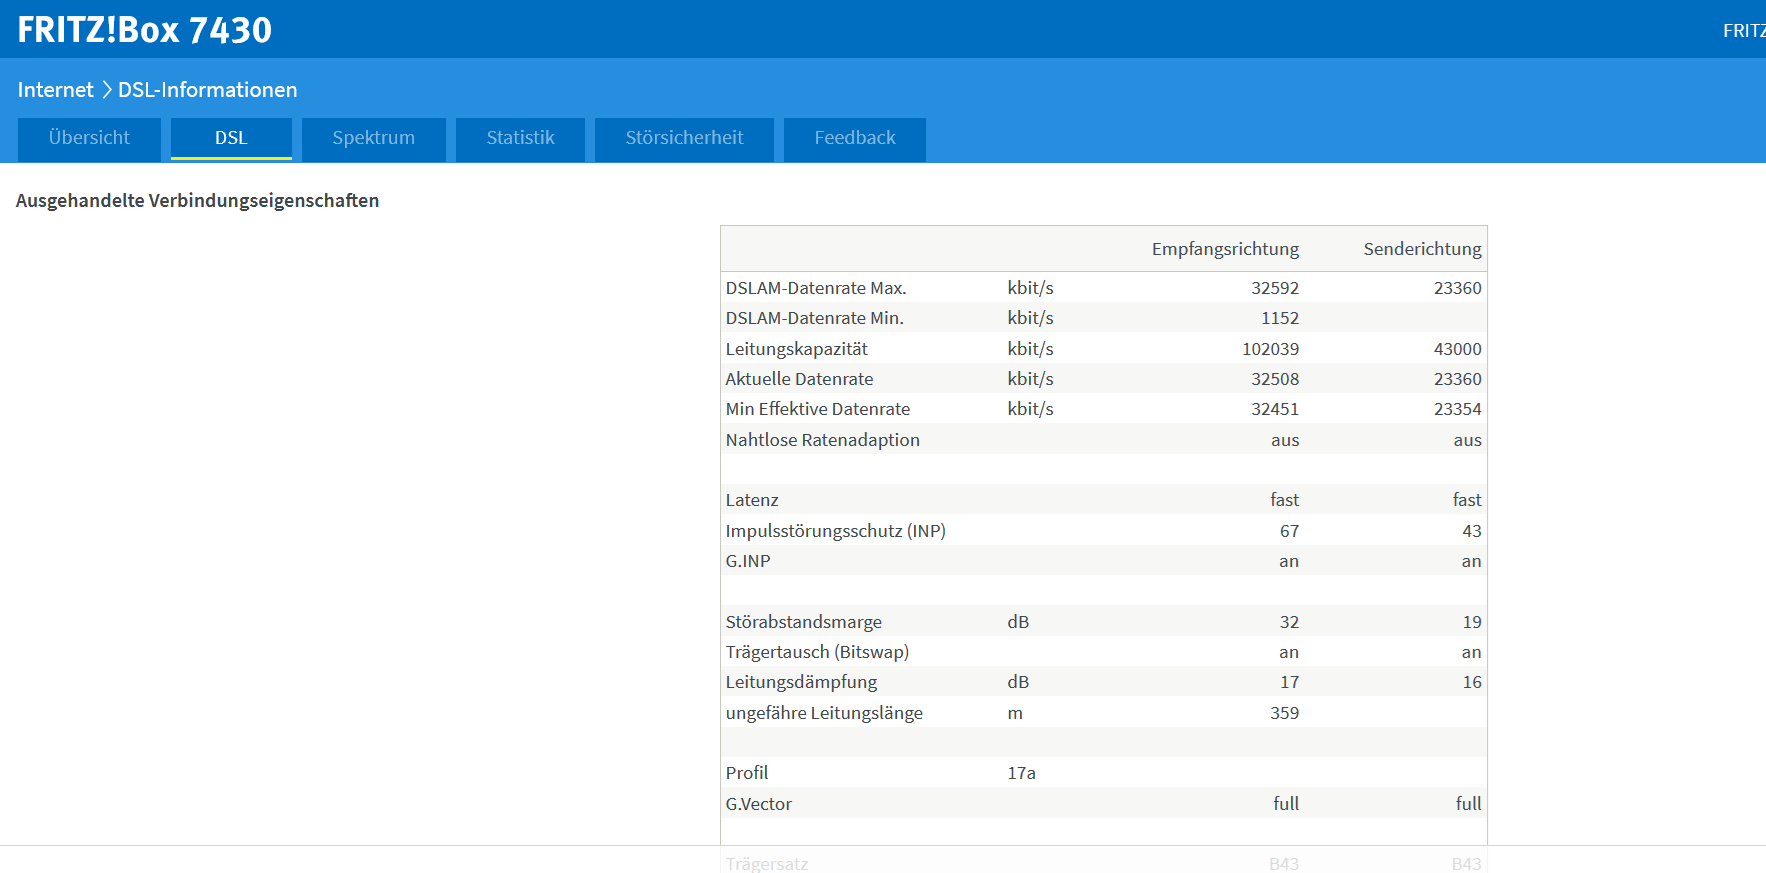Click the INP Senderichtung value 43

(1472, 531)
